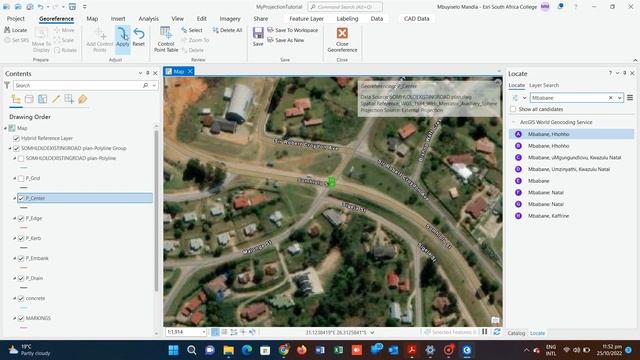Screen dimensions: 640x360
Task: Uncheck P_Drain layer visibility
Action: (x=21, y=278)
